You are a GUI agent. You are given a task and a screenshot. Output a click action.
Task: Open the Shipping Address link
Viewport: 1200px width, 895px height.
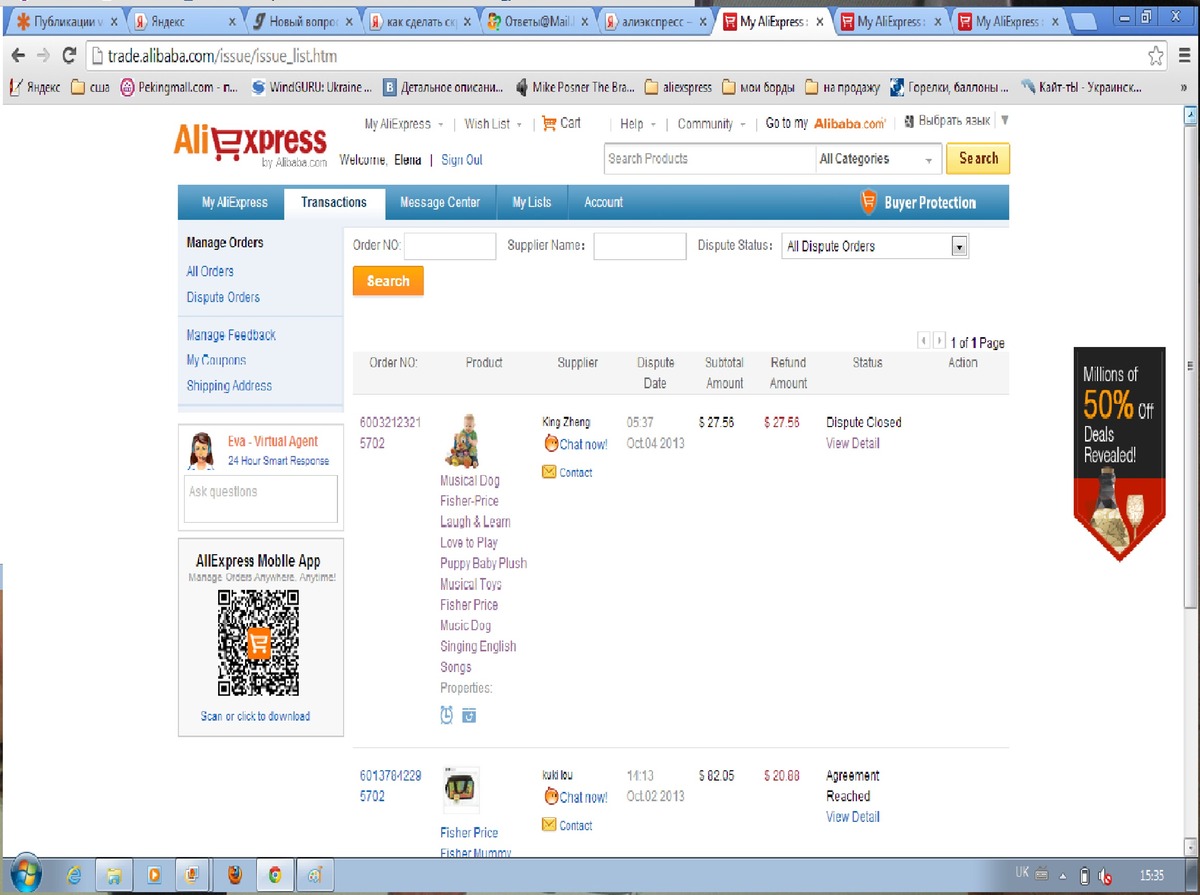click(229, 385)
